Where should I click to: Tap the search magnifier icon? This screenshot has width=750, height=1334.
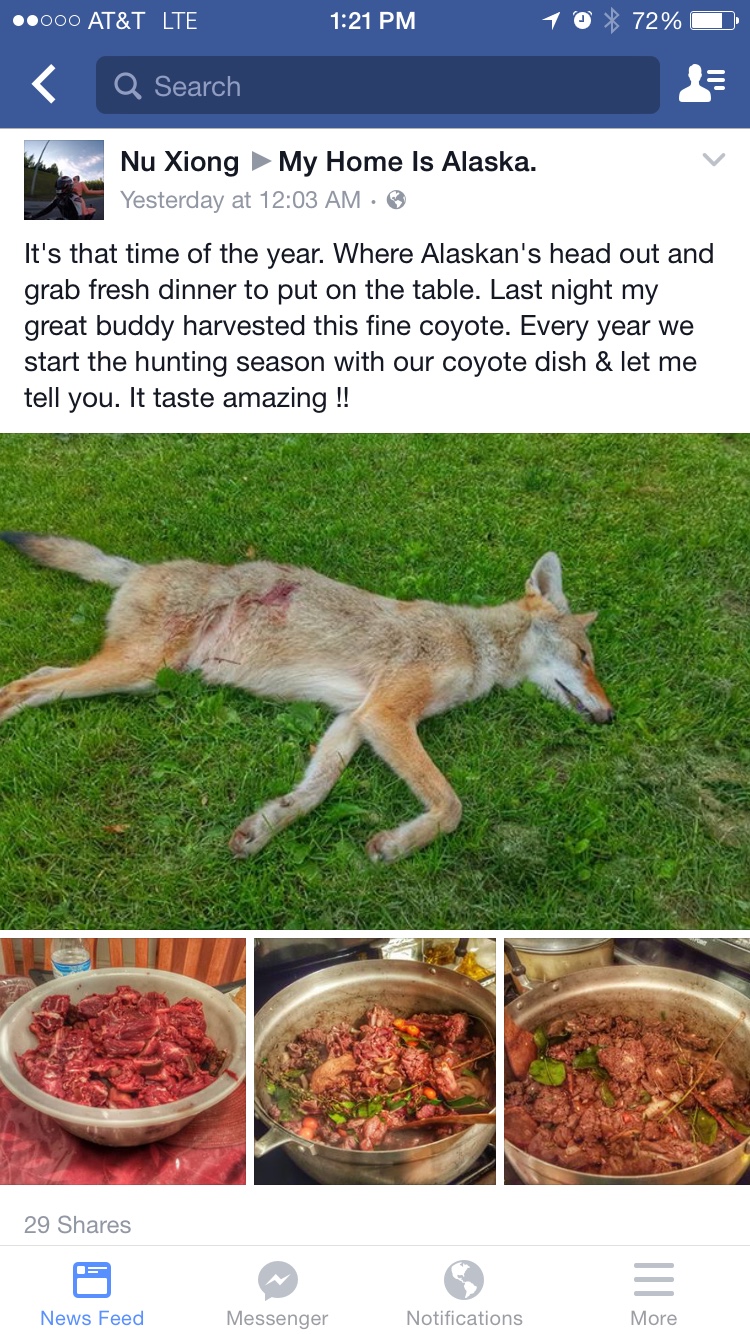pos(128,86)
